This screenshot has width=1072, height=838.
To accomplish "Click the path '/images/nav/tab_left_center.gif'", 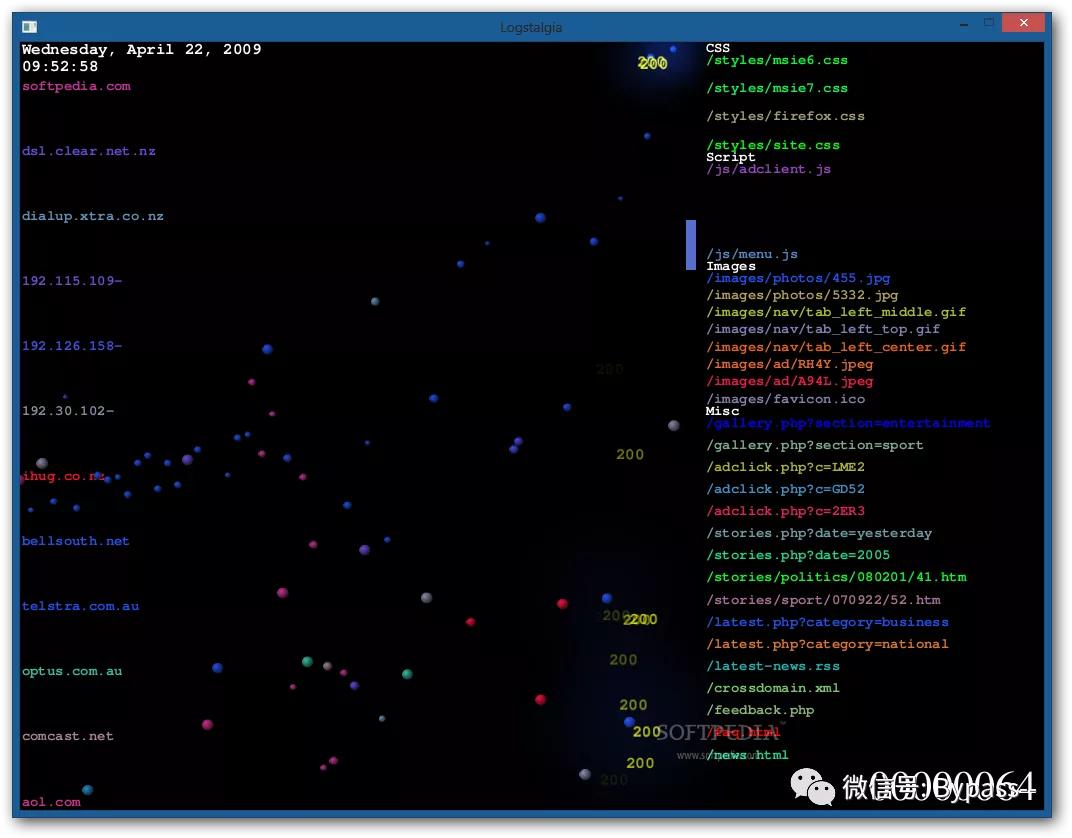I will tap(836, 347).
